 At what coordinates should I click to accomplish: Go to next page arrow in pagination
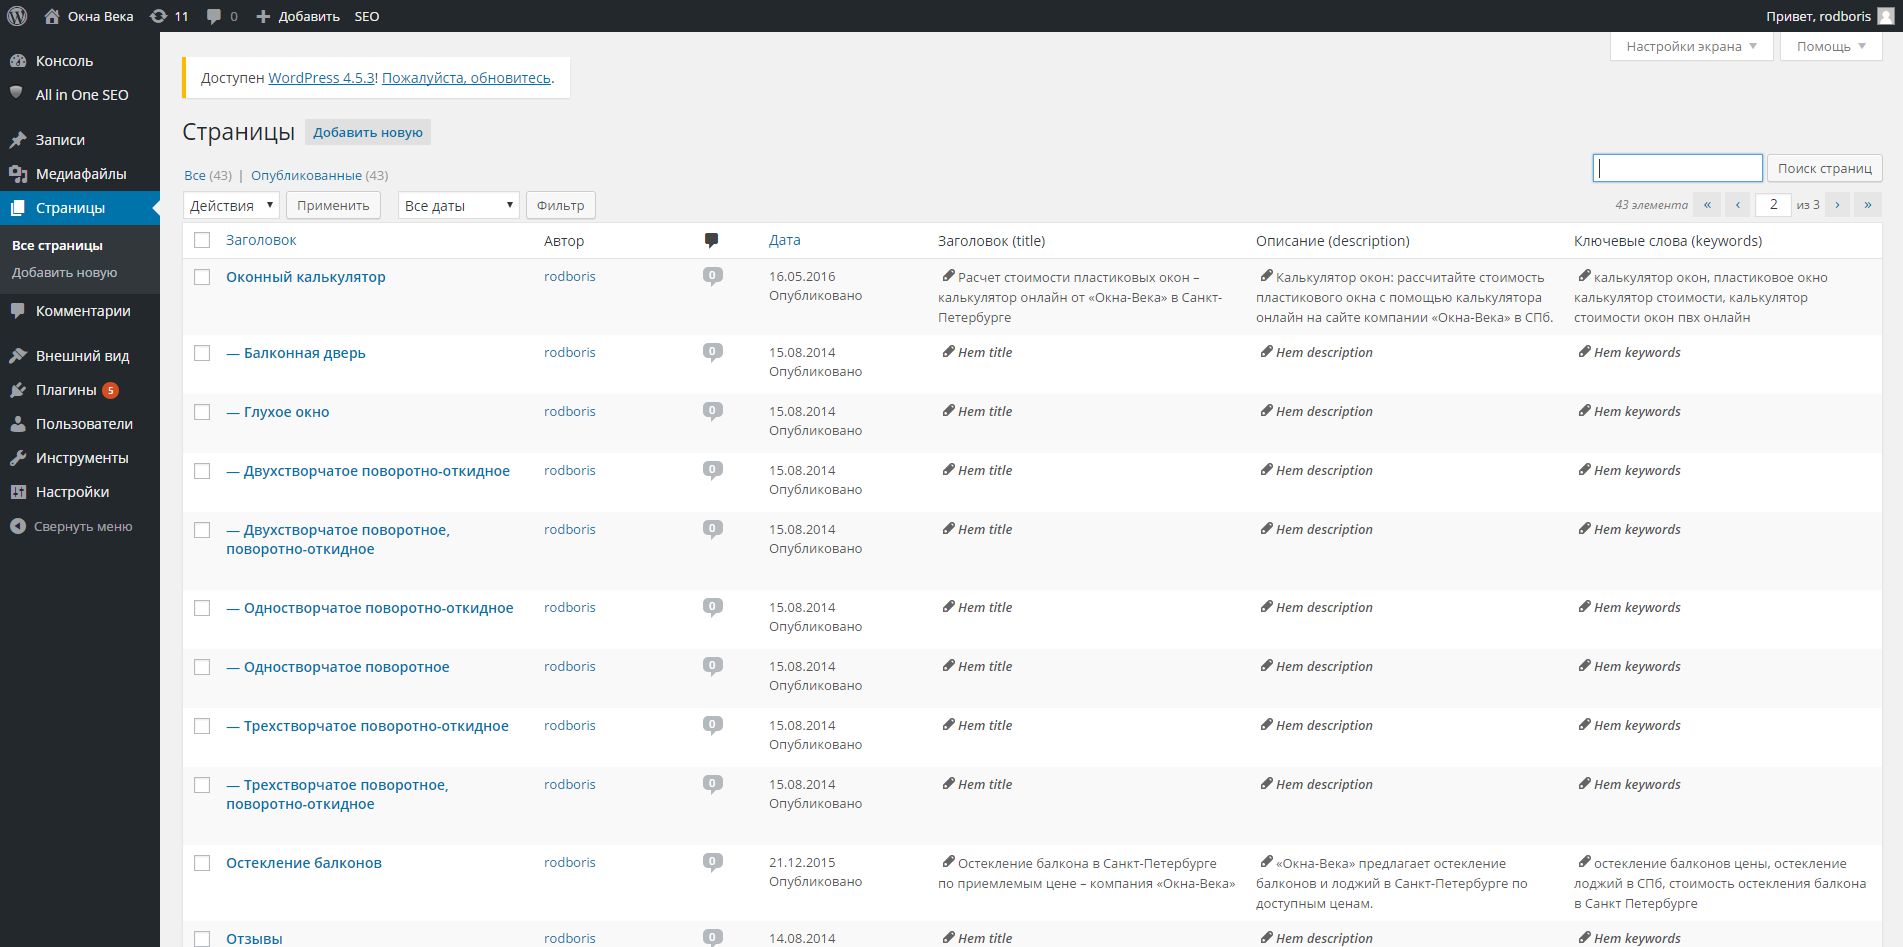tap(1837, 205)
